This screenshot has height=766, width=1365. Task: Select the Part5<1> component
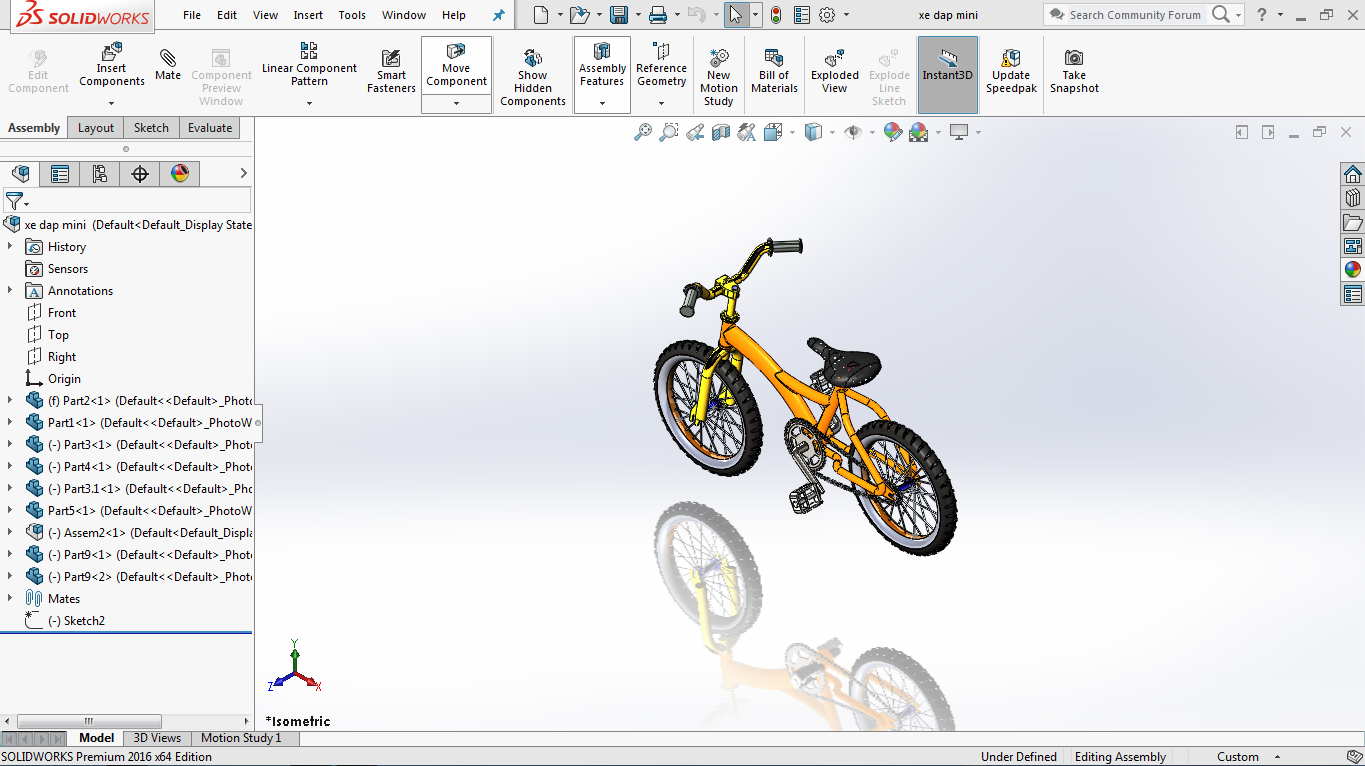coord(139,510)
